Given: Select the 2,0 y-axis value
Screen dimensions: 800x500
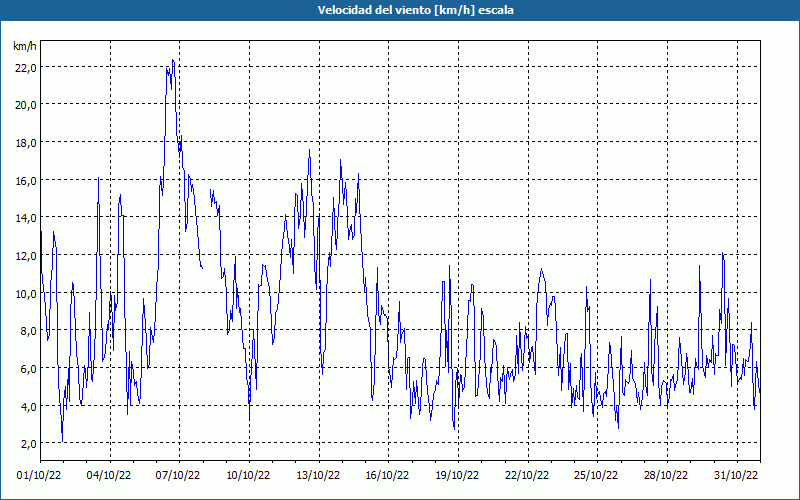Looking at the screenshot, I should (x=28, y=444).
